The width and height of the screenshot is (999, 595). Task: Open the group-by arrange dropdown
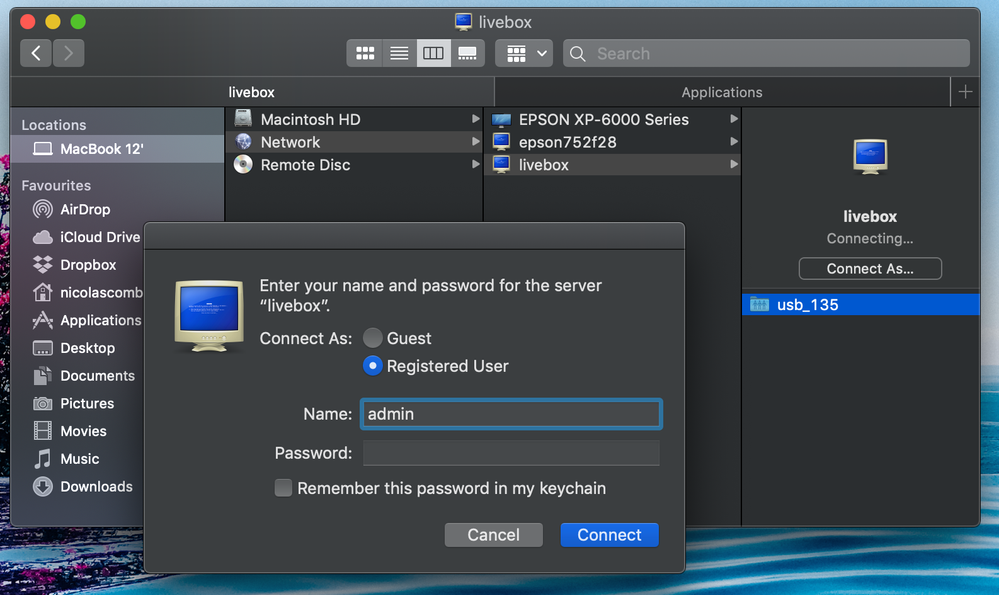525,53
